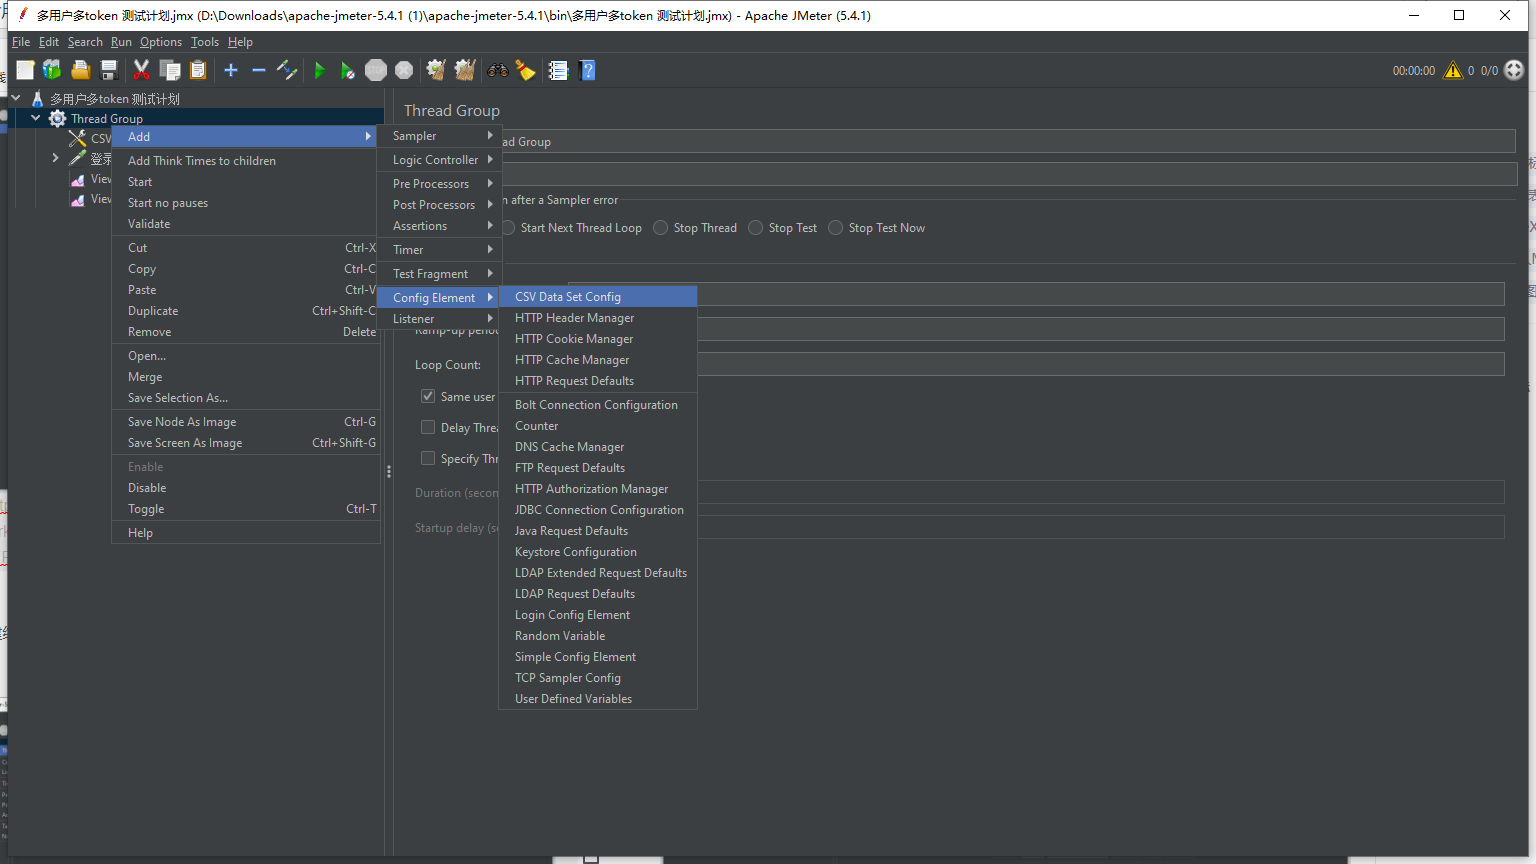
Task: Click the Search binoculars toolbar icon
Action: 497,70
